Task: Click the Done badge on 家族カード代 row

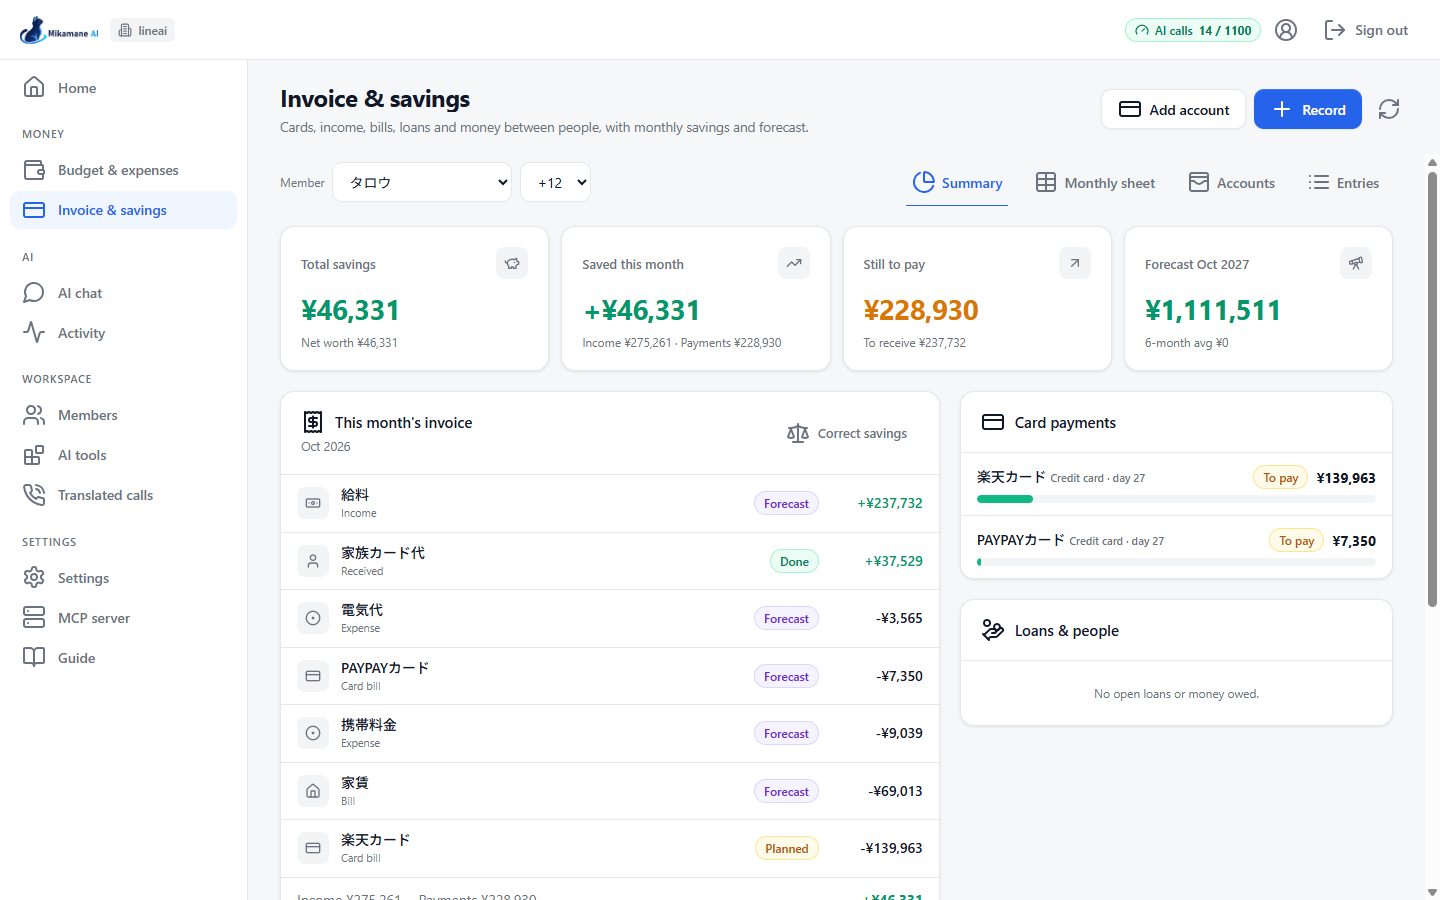Action: click(794, 561)
